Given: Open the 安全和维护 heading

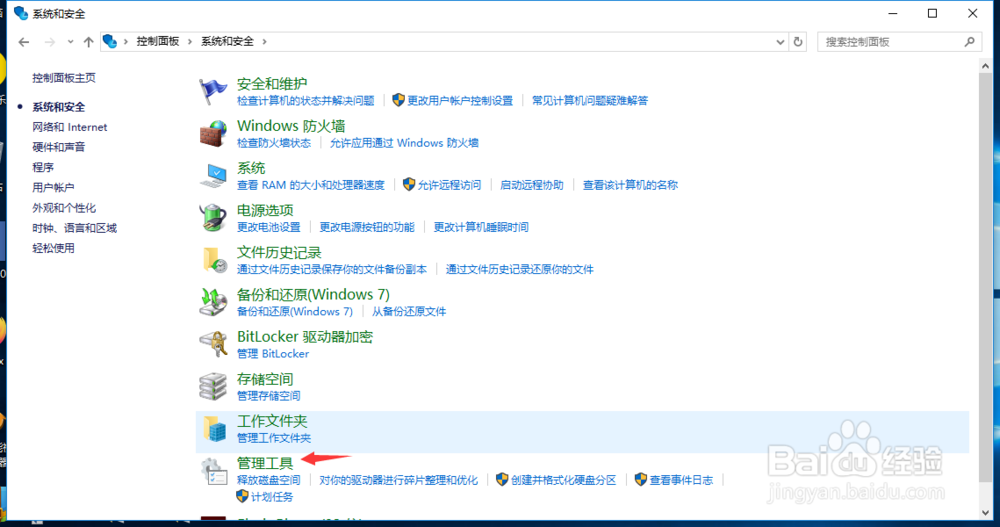Looking at the screenshot, I should pyautogui.click(x=272, y=84).
